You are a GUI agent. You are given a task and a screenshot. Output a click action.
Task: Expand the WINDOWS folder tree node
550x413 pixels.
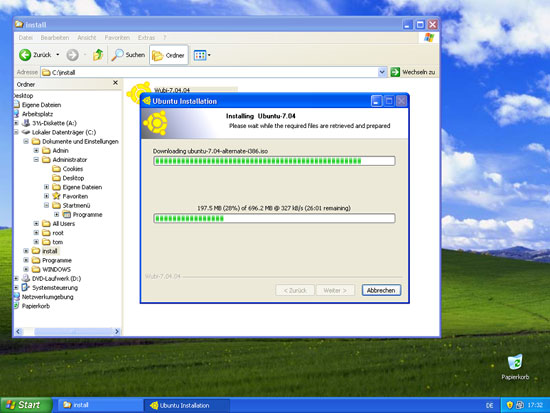[x=26, y=269]
